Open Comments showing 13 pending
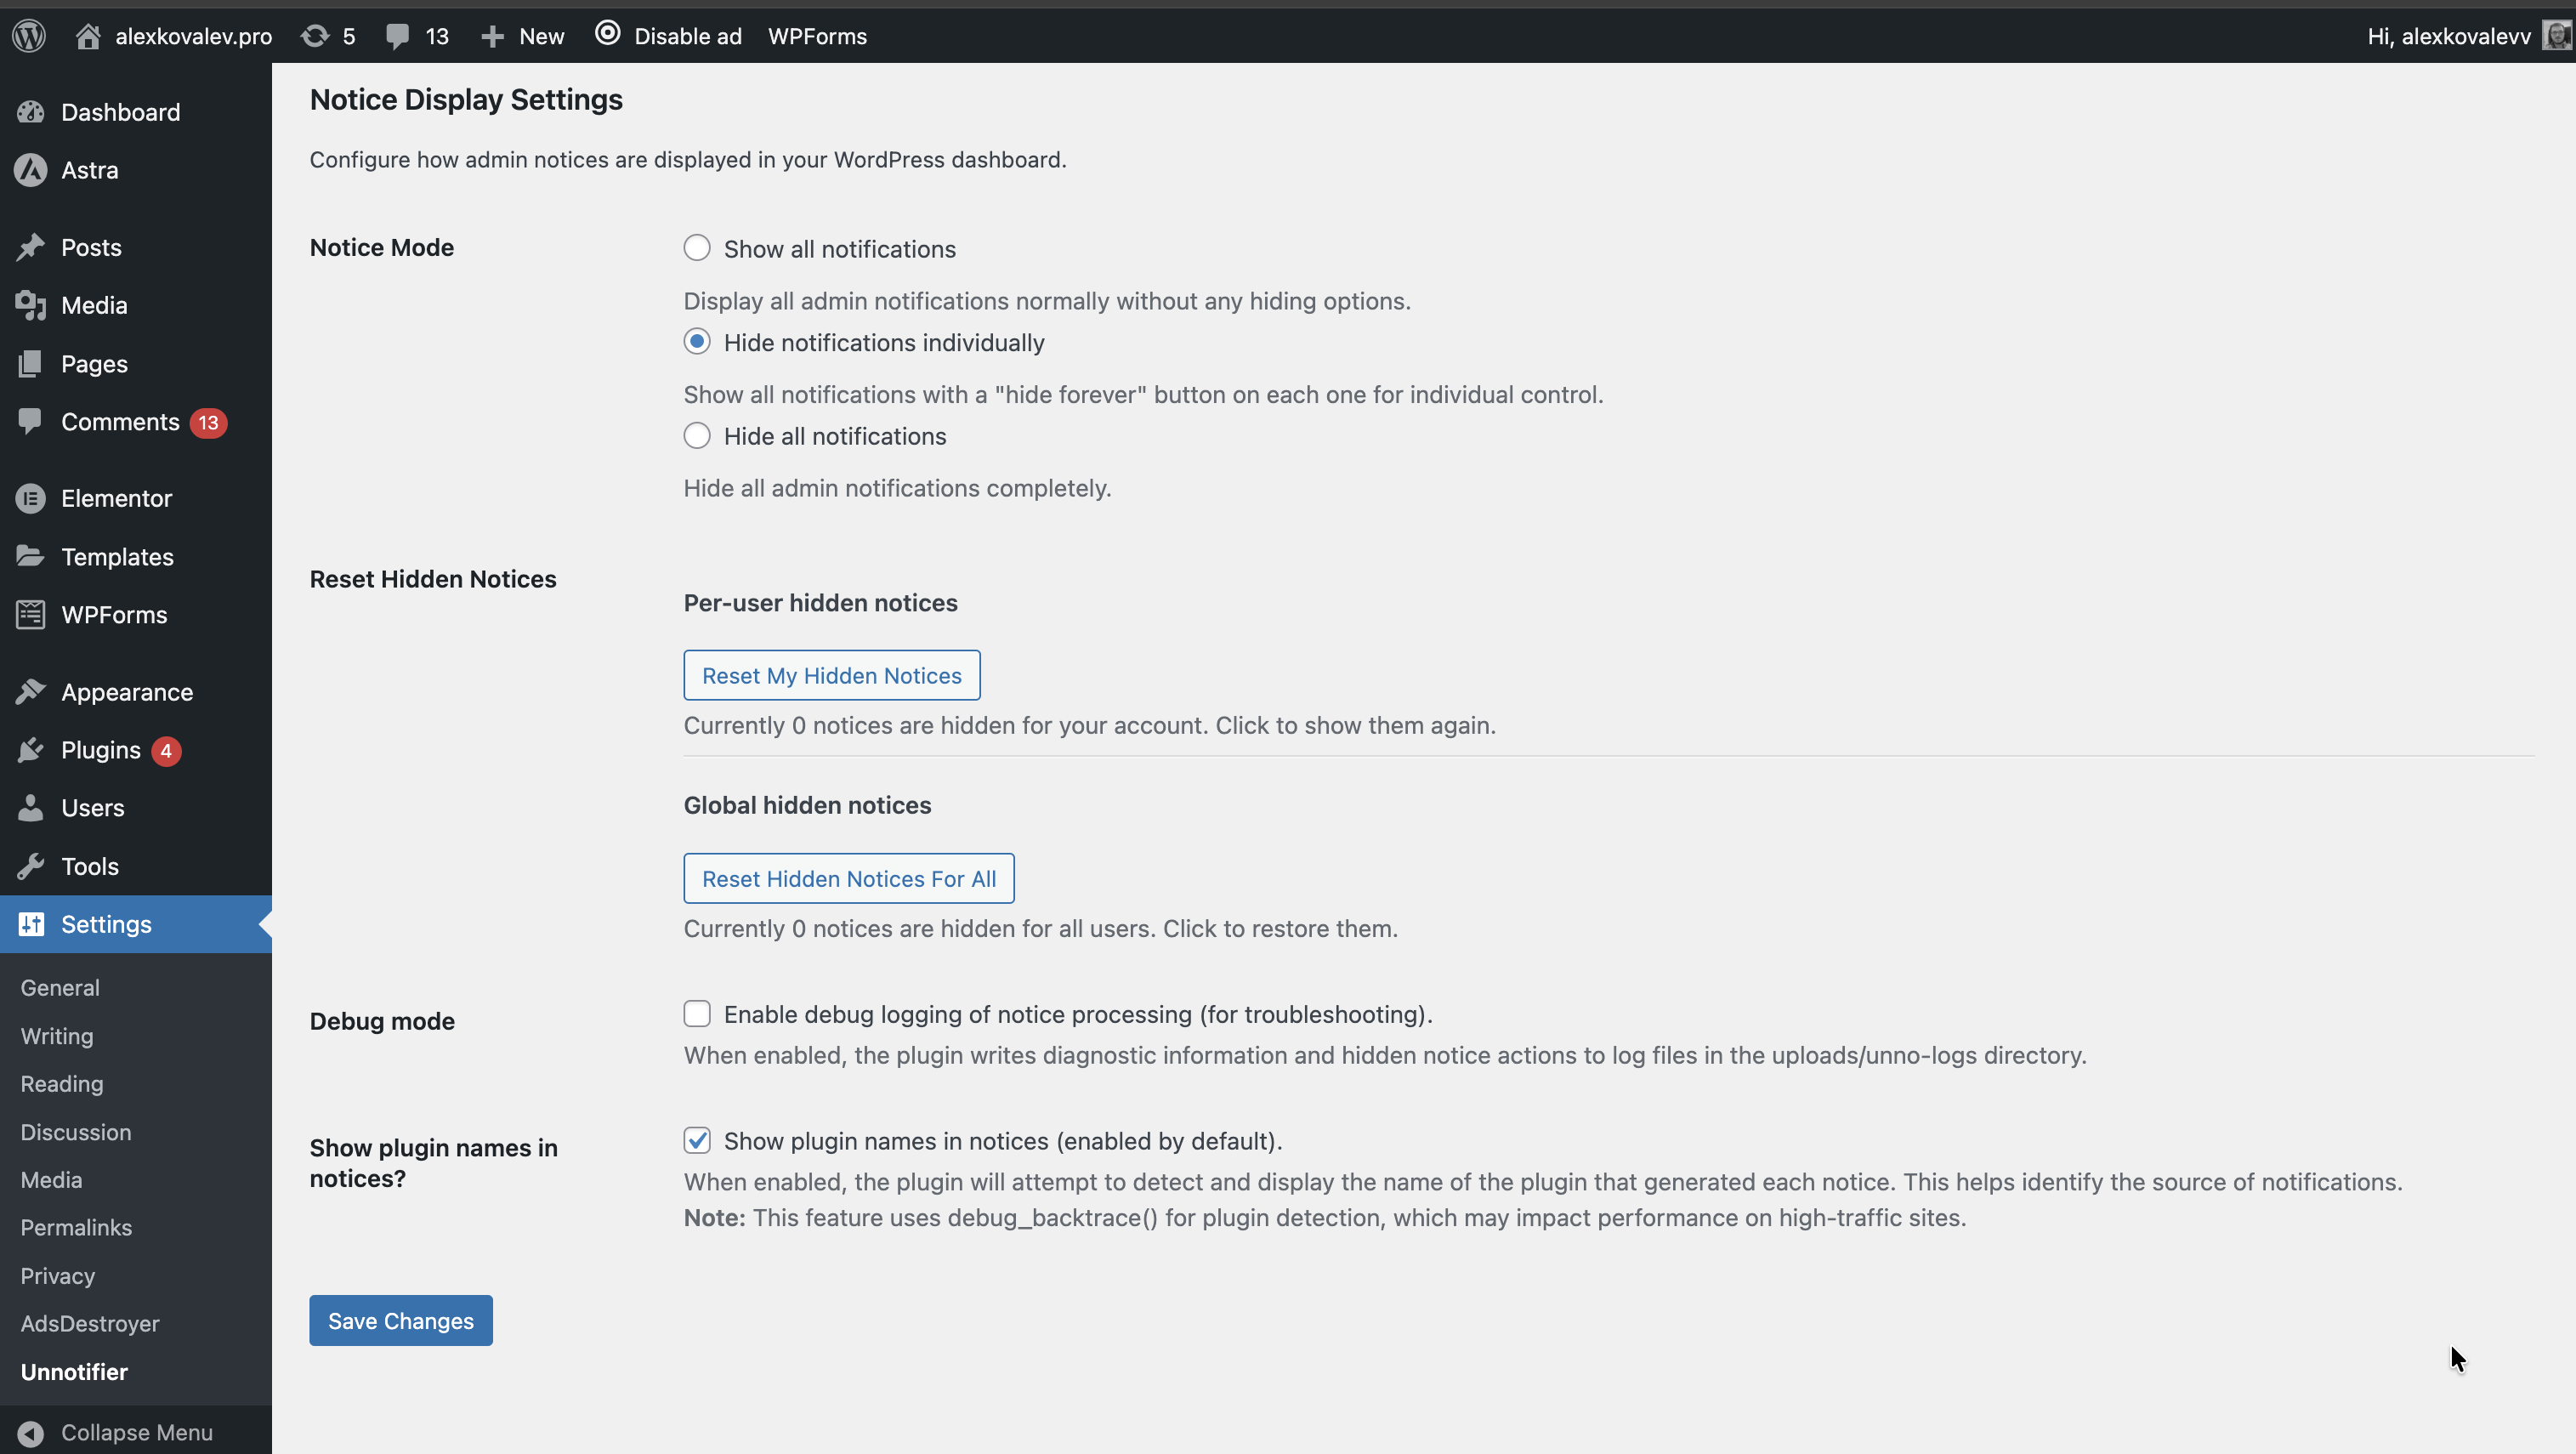Viewport: 2576px width, 1454px height. [x=120, y=421]
